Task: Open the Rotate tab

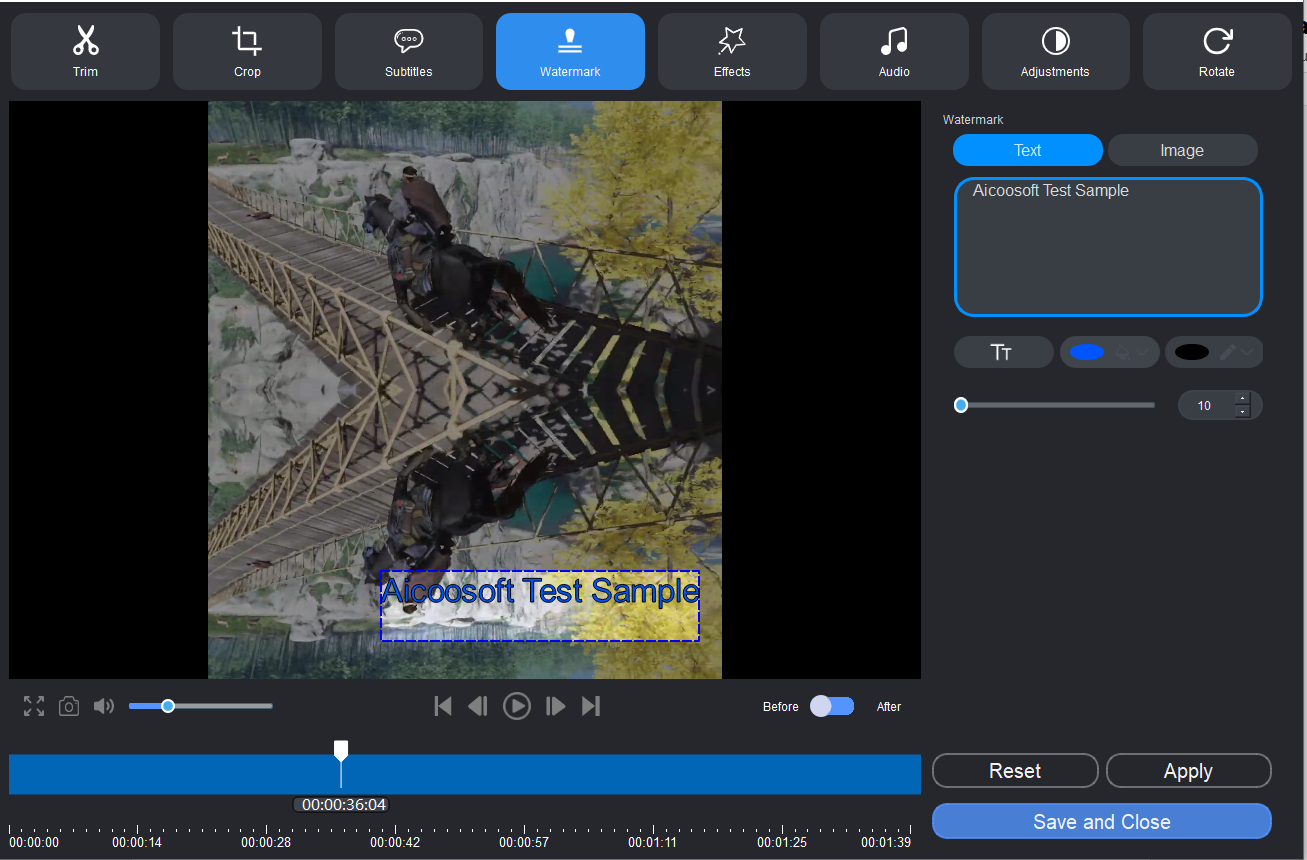Action: [1217, 51]
